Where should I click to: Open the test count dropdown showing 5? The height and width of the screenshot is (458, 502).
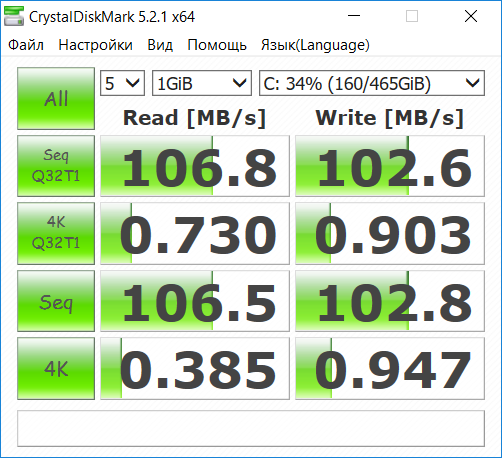122,83
